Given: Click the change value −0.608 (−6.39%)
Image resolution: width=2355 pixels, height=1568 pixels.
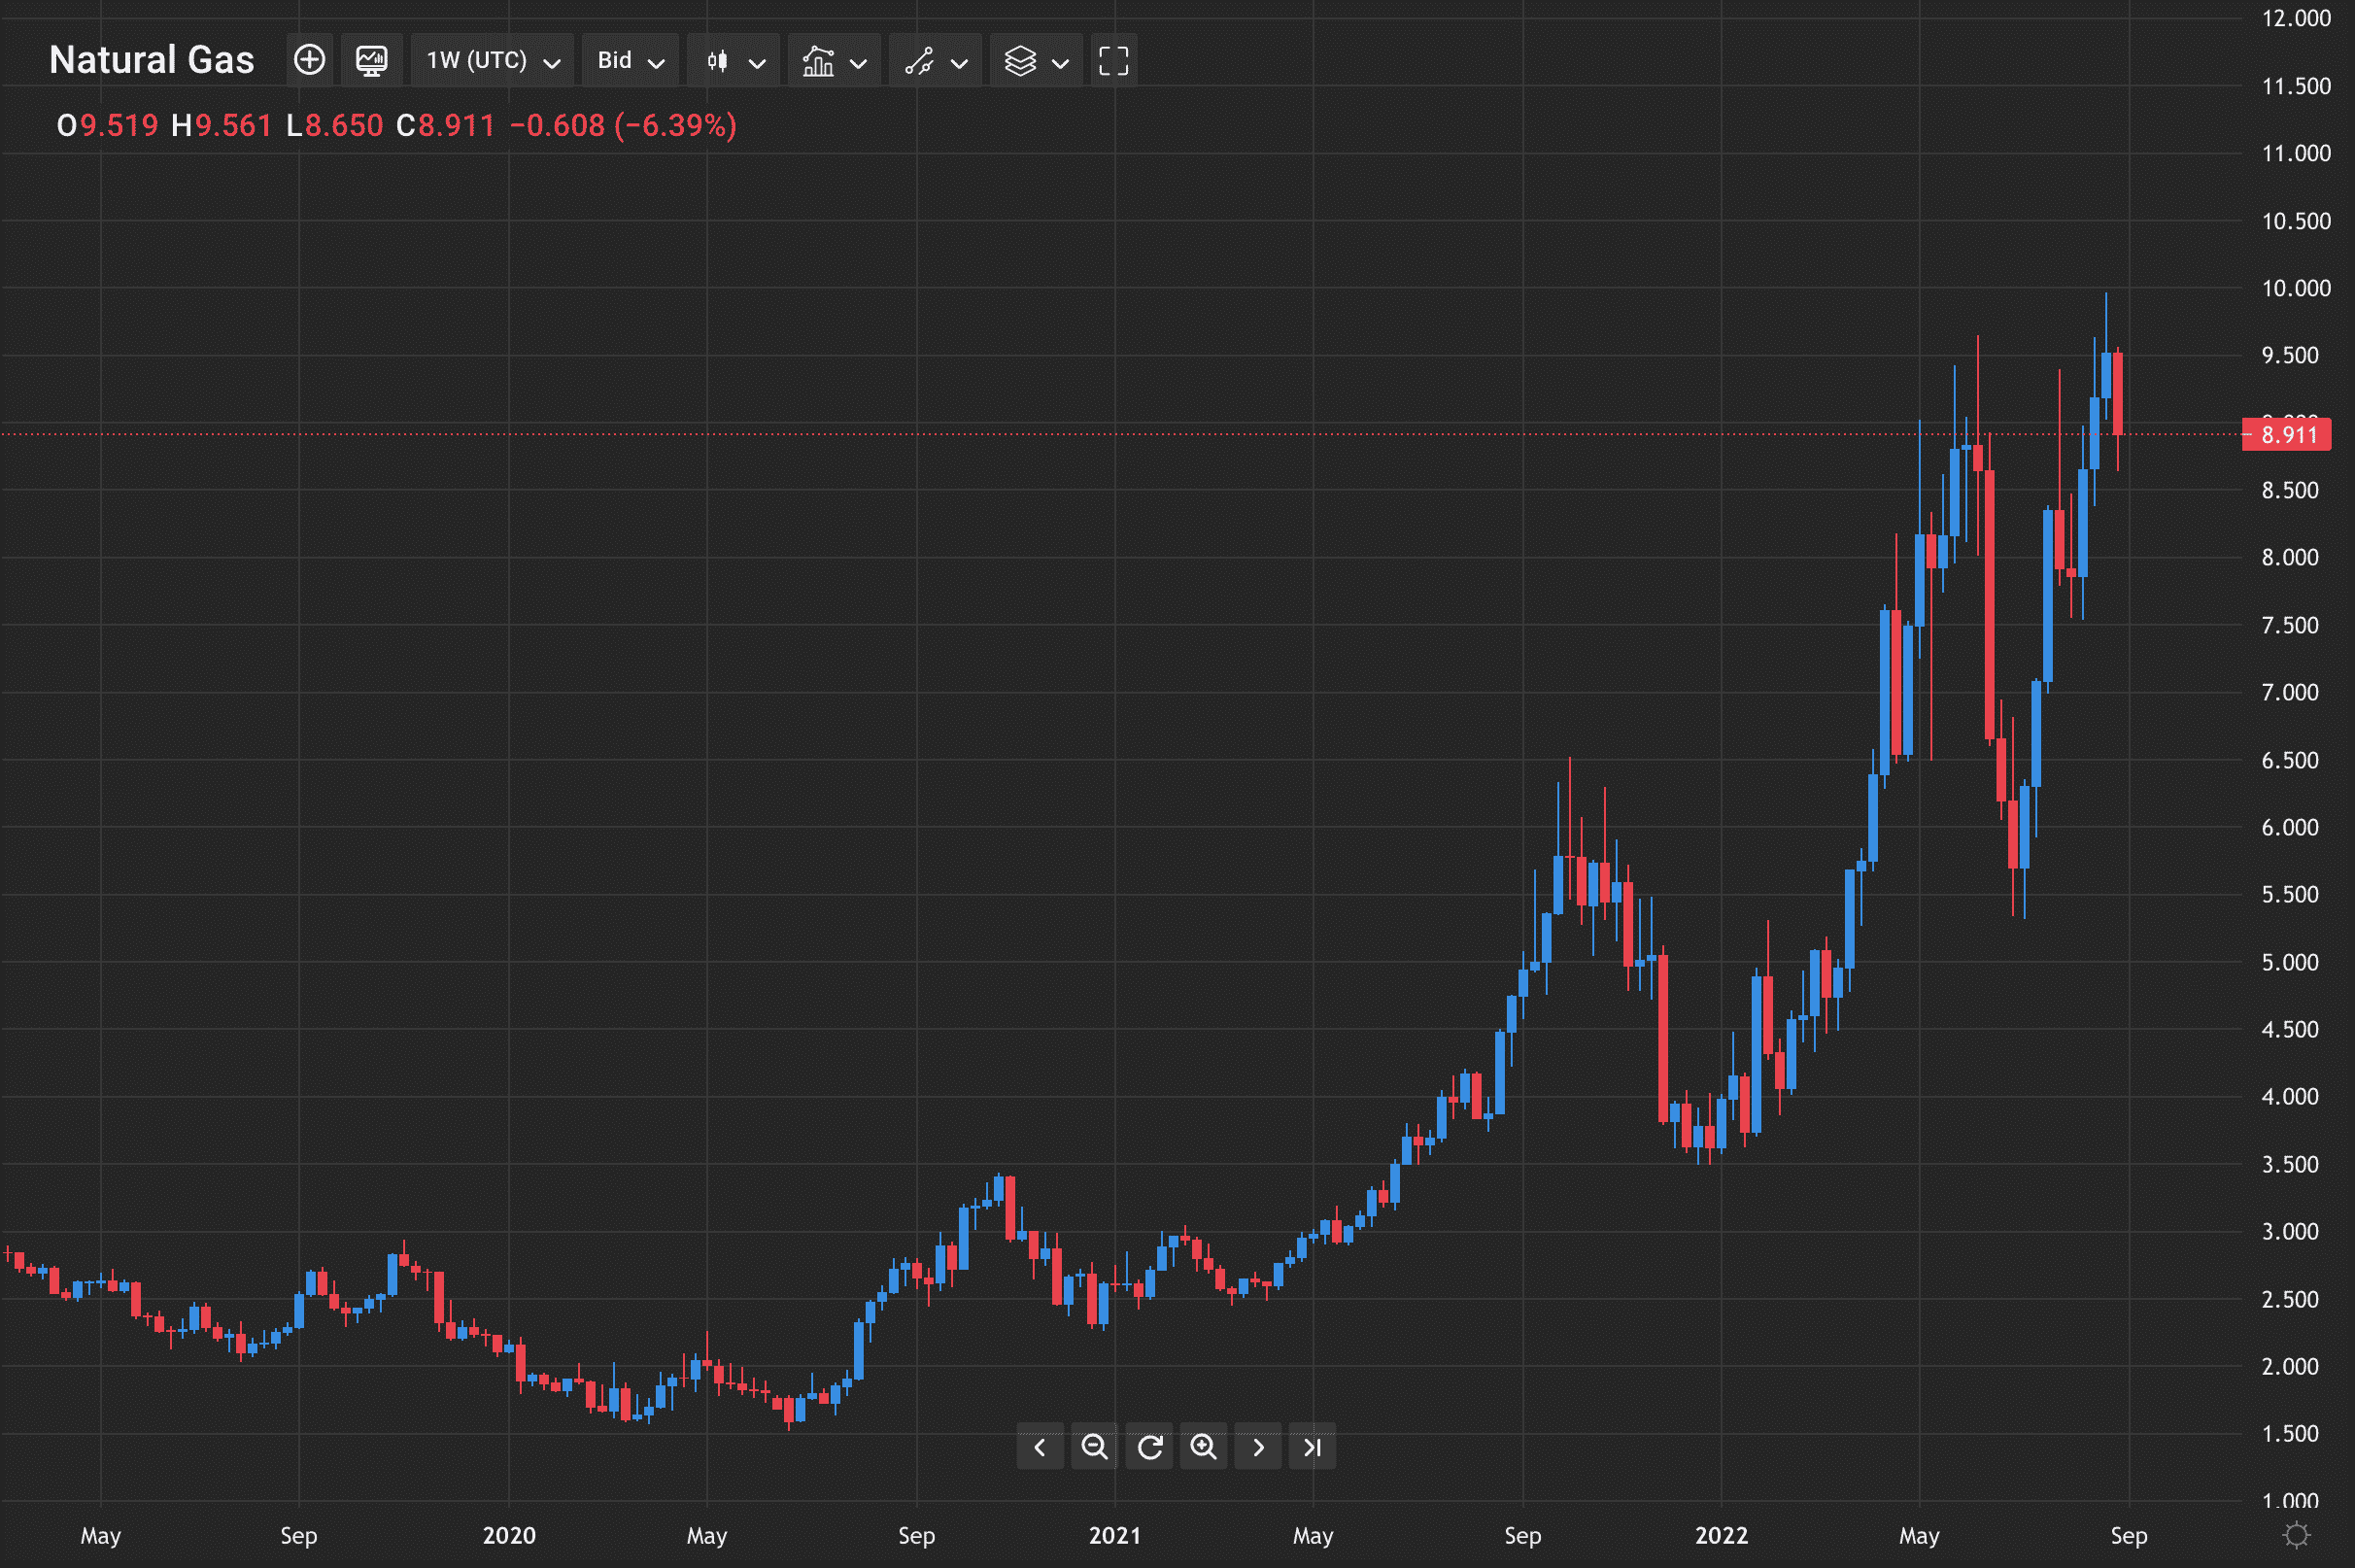Looking at the screenshot, I should point(623,125).
